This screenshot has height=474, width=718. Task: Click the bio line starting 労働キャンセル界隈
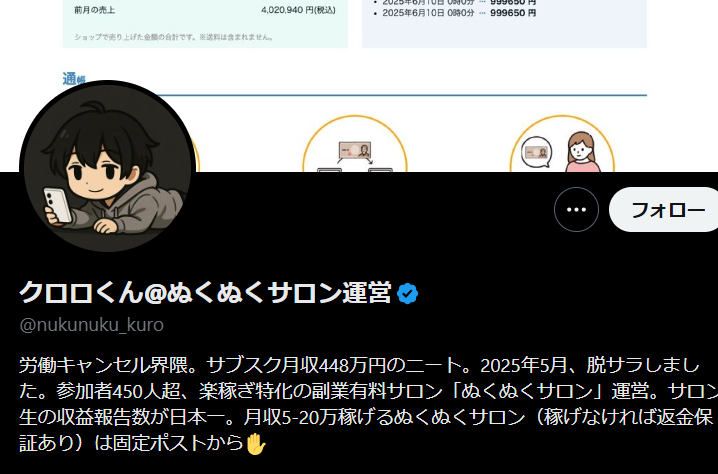click(359, 365)
